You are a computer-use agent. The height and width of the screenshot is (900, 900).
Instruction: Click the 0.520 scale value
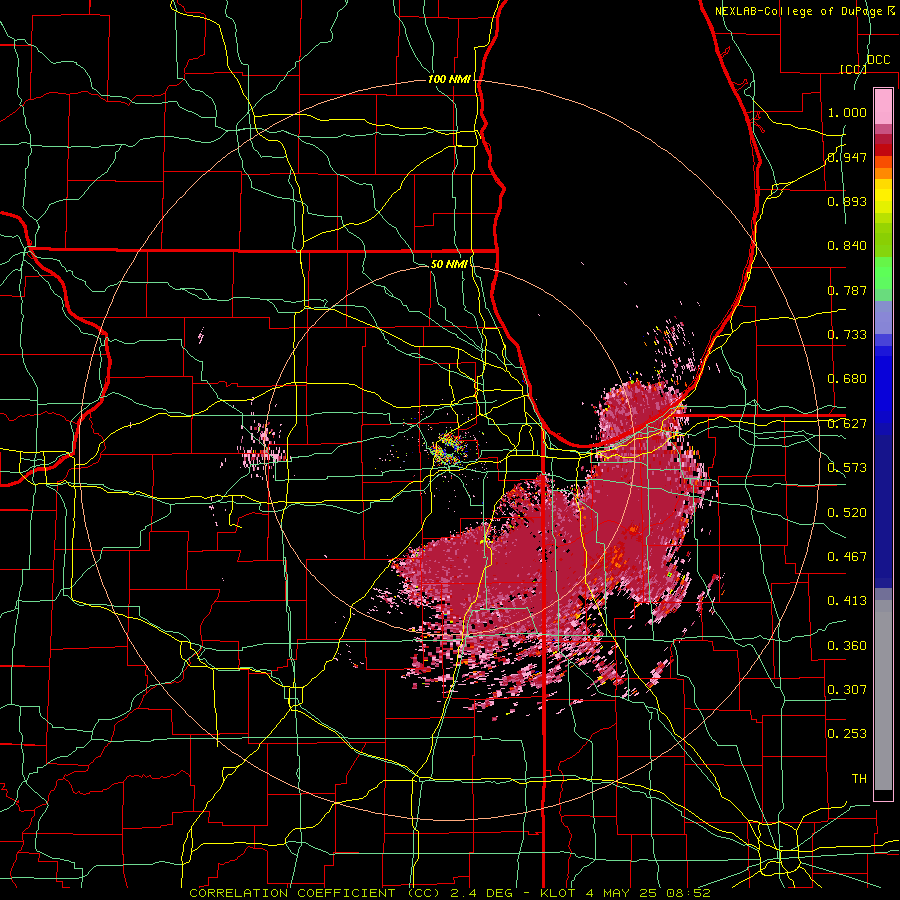[x=847, y=513]
